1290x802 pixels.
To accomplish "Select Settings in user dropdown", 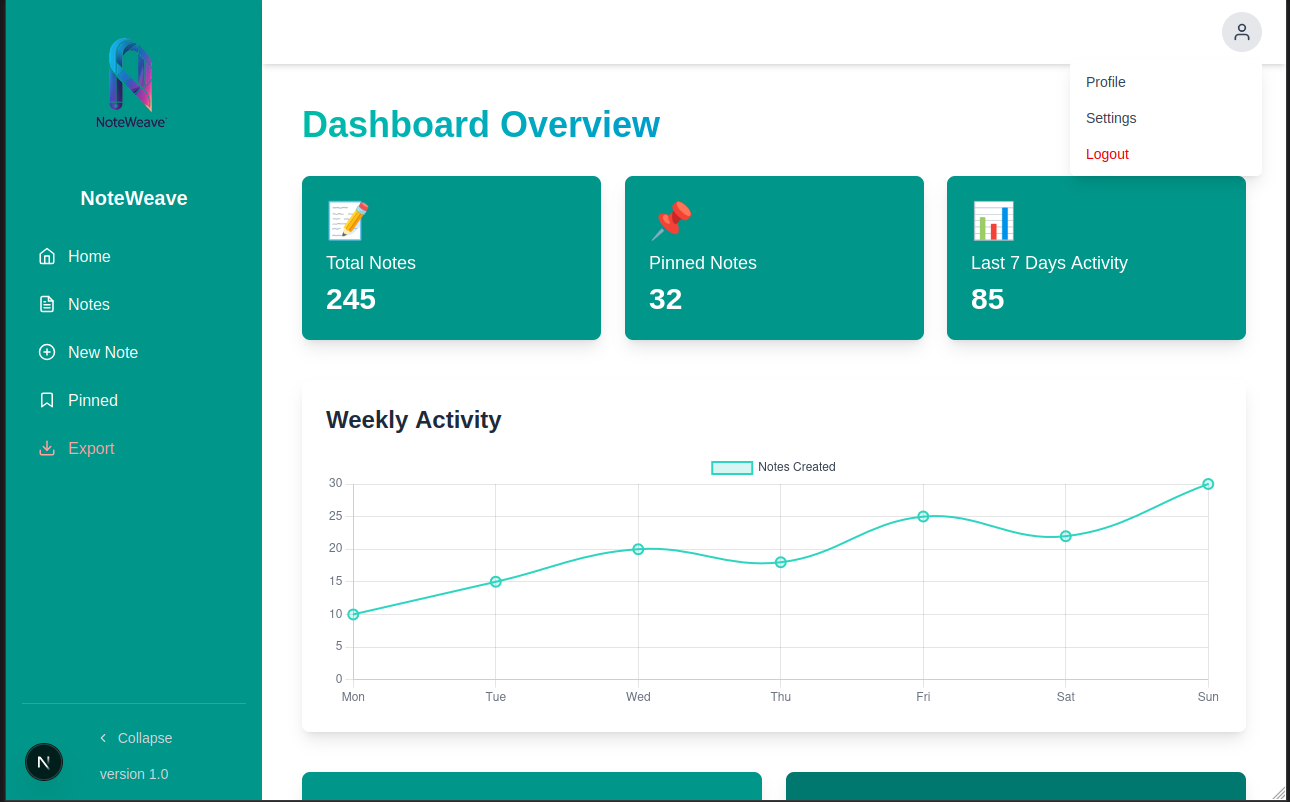I will [1111, 118].
